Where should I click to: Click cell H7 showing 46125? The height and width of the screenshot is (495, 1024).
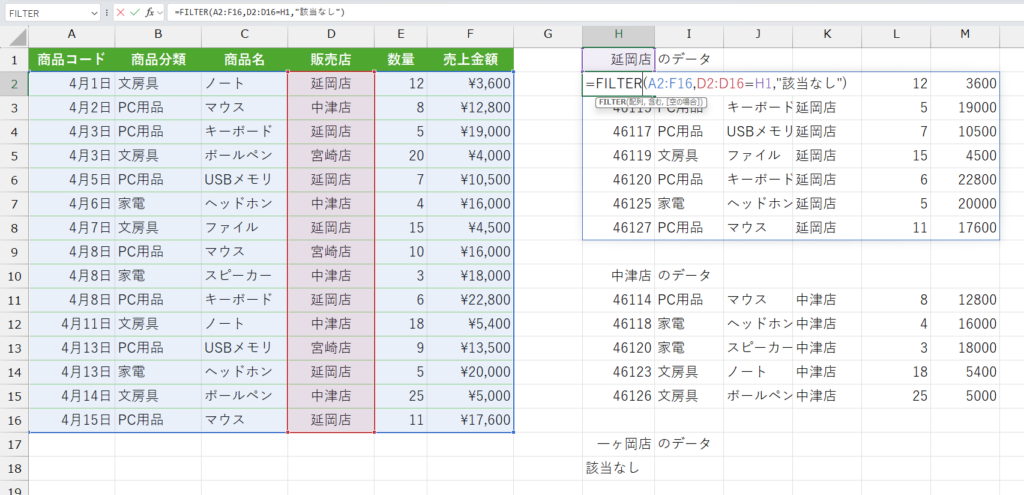click(618, 204)
